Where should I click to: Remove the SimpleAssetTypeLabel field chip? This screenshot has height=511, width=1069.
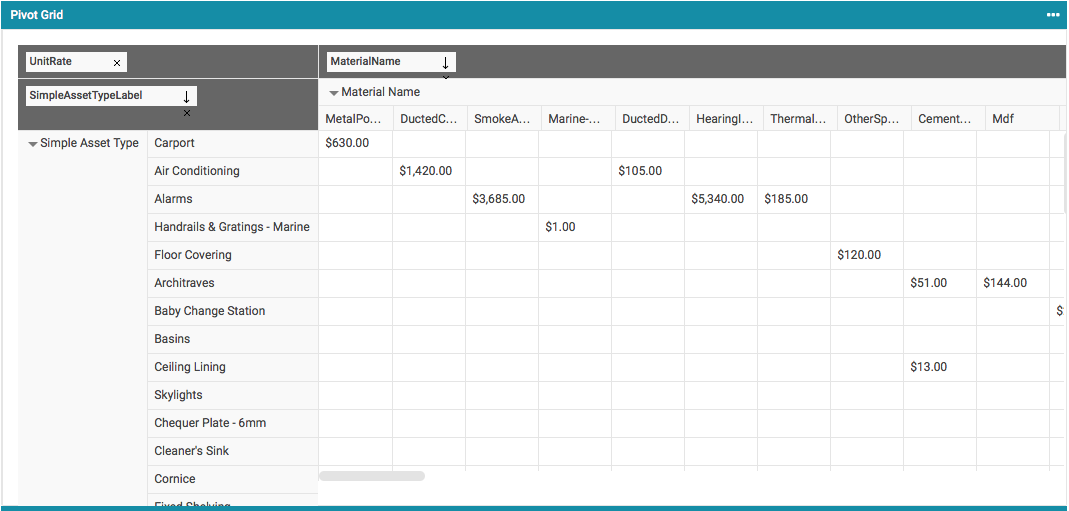pyautogui.click(x=187, y=113)
